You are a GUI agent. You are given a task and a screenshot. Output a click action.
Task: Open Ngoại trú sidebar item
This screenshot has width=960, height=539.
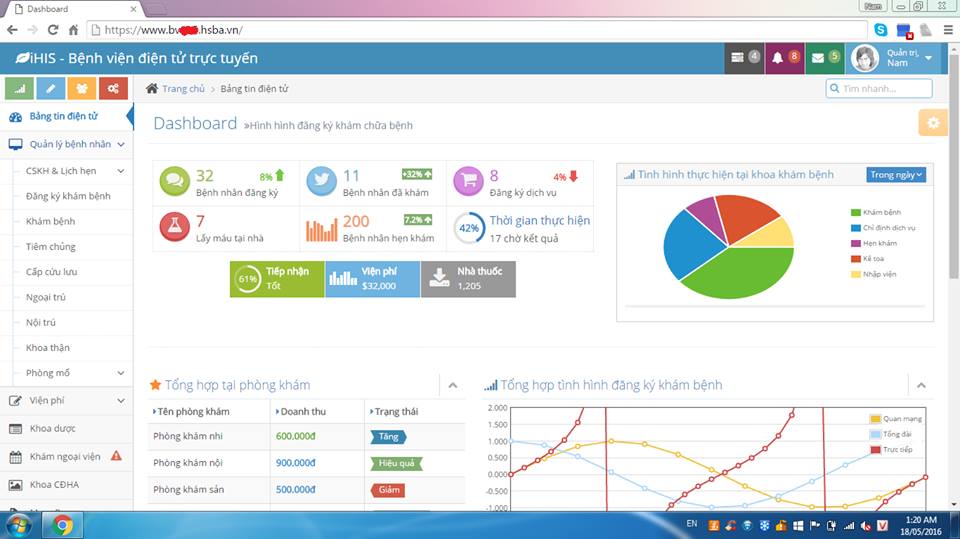45,297
